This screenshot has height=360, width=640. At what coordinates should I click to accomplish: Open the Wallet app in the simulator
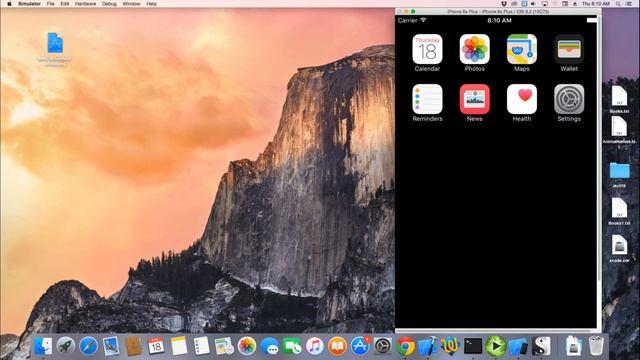point(569,49)
